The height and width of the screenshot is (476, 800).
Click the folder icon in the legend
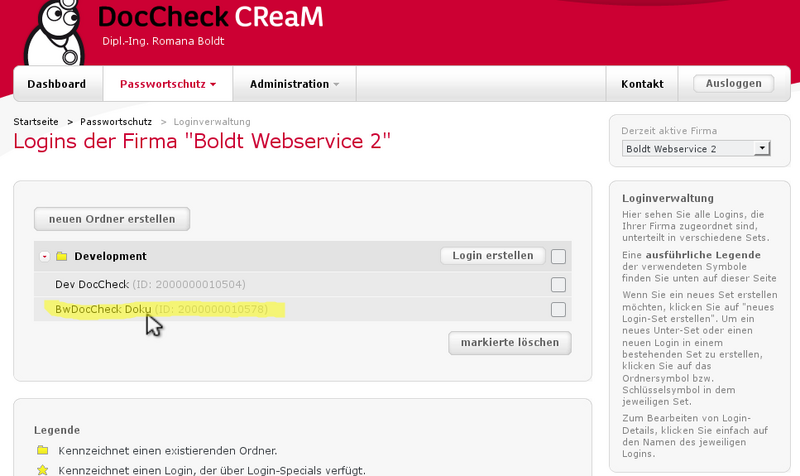(43, 450)
